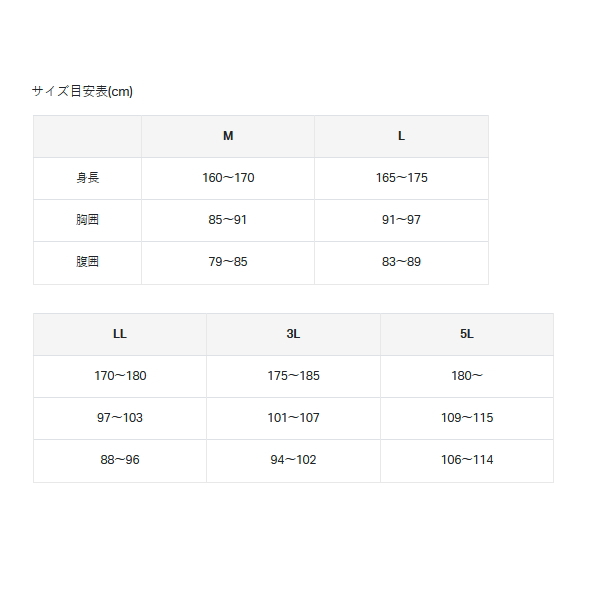
Task: Select the M size column header
Action: 228,136
